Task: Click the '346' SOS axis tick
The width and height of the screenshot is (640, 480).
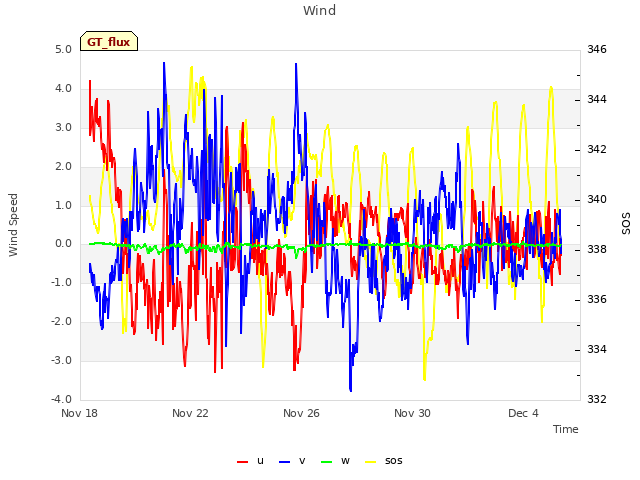Action: [597, 49]
